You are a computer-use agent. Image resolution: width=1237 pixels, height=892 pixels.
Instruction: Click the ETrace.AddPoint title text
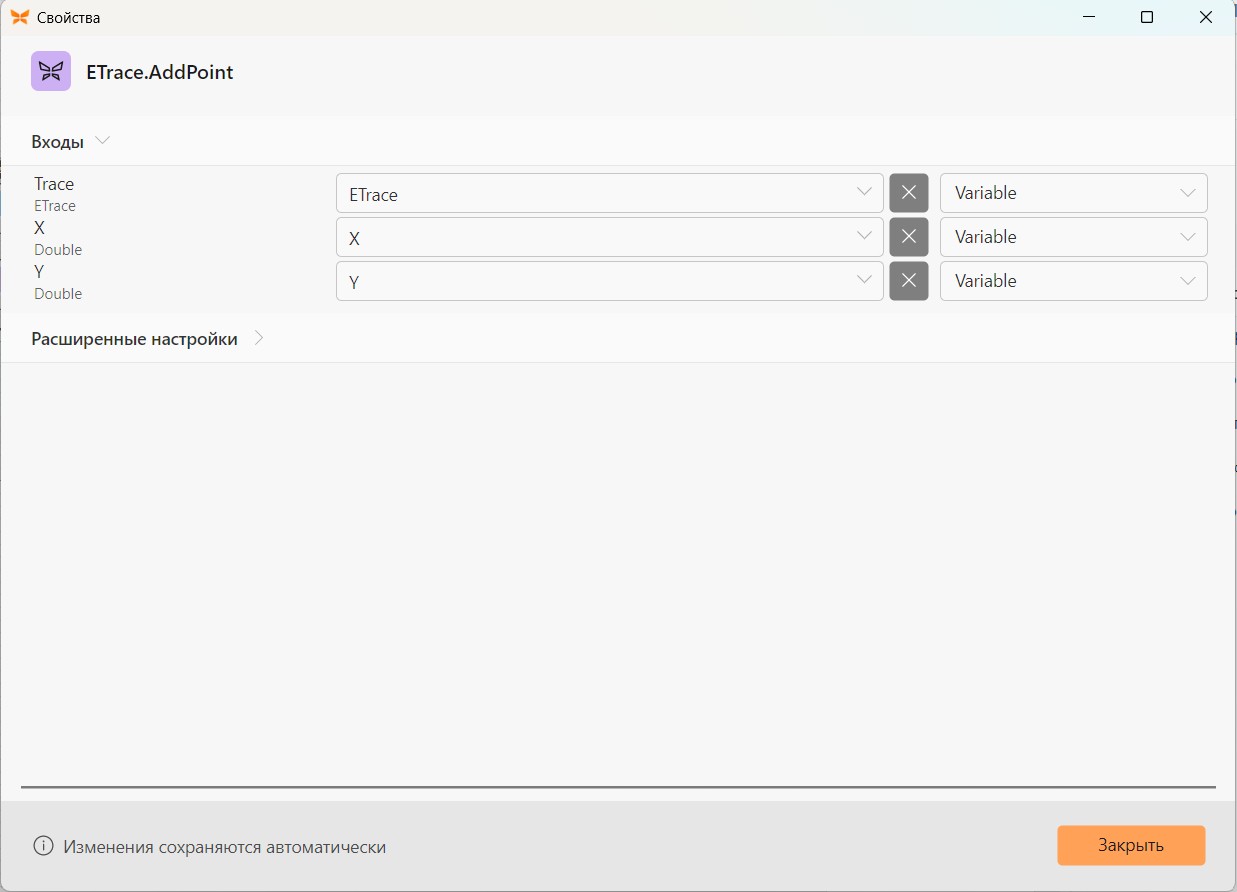tap(160, 72)
